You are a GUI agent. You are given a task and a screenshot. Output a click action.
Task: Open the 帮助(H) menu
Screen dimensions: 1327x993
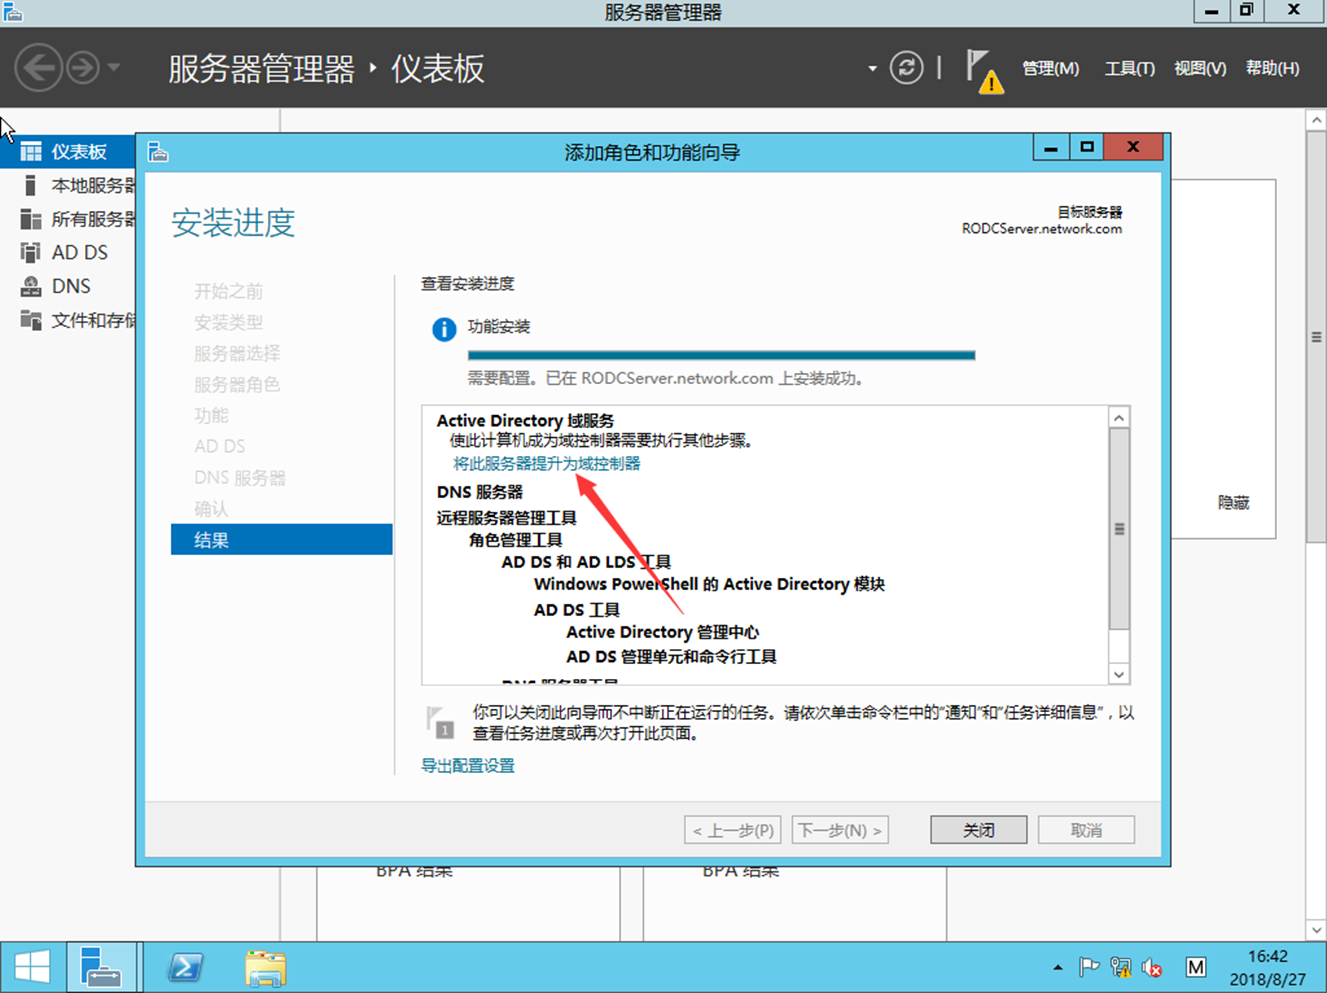tap(1272, 68)
